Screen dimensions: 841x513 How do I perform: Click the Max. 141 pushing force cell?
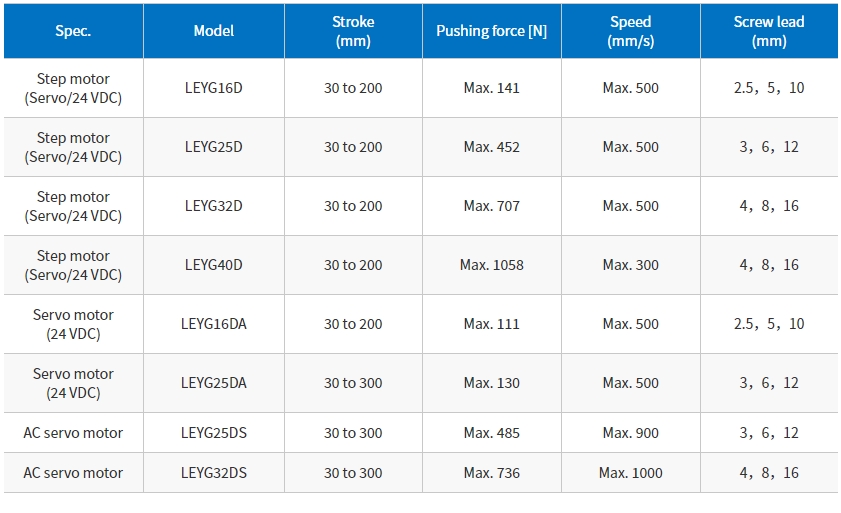492,88
